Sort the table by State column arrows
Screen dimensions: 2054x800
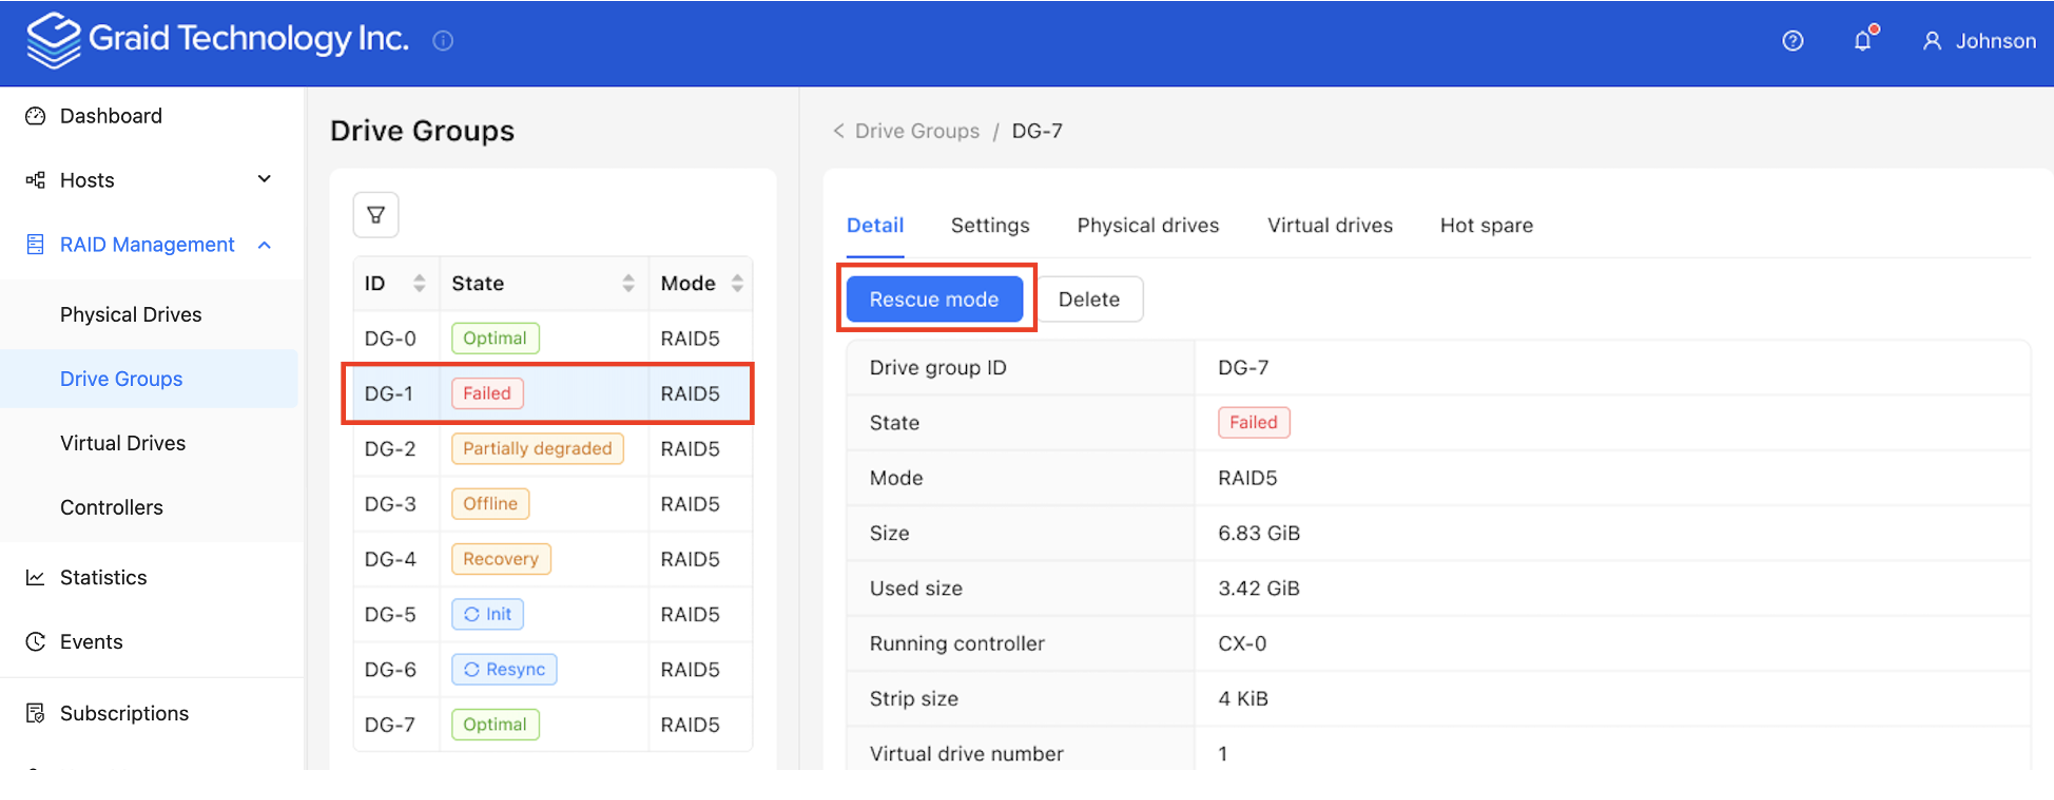628,283
